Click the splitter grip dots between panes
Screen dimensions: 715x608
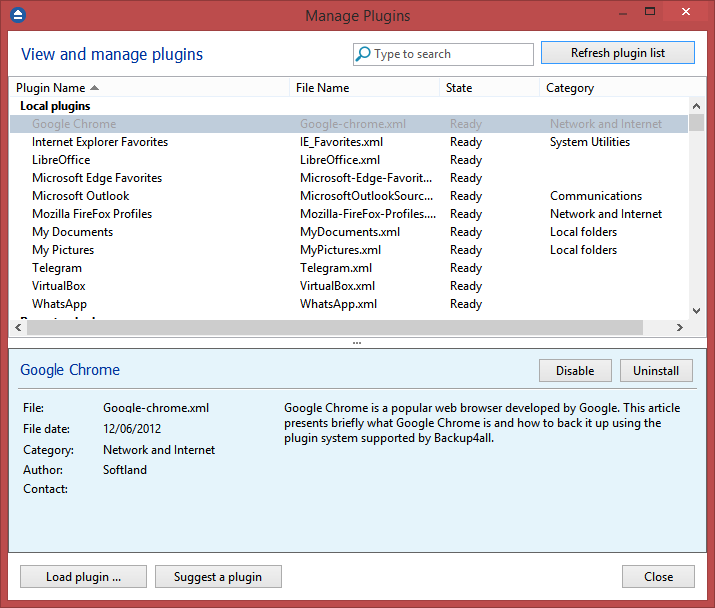coord(357,343)
